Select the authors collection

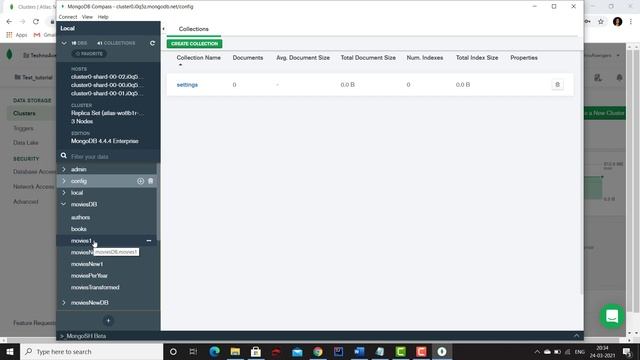pyautogui.click(x=80, y=218)
